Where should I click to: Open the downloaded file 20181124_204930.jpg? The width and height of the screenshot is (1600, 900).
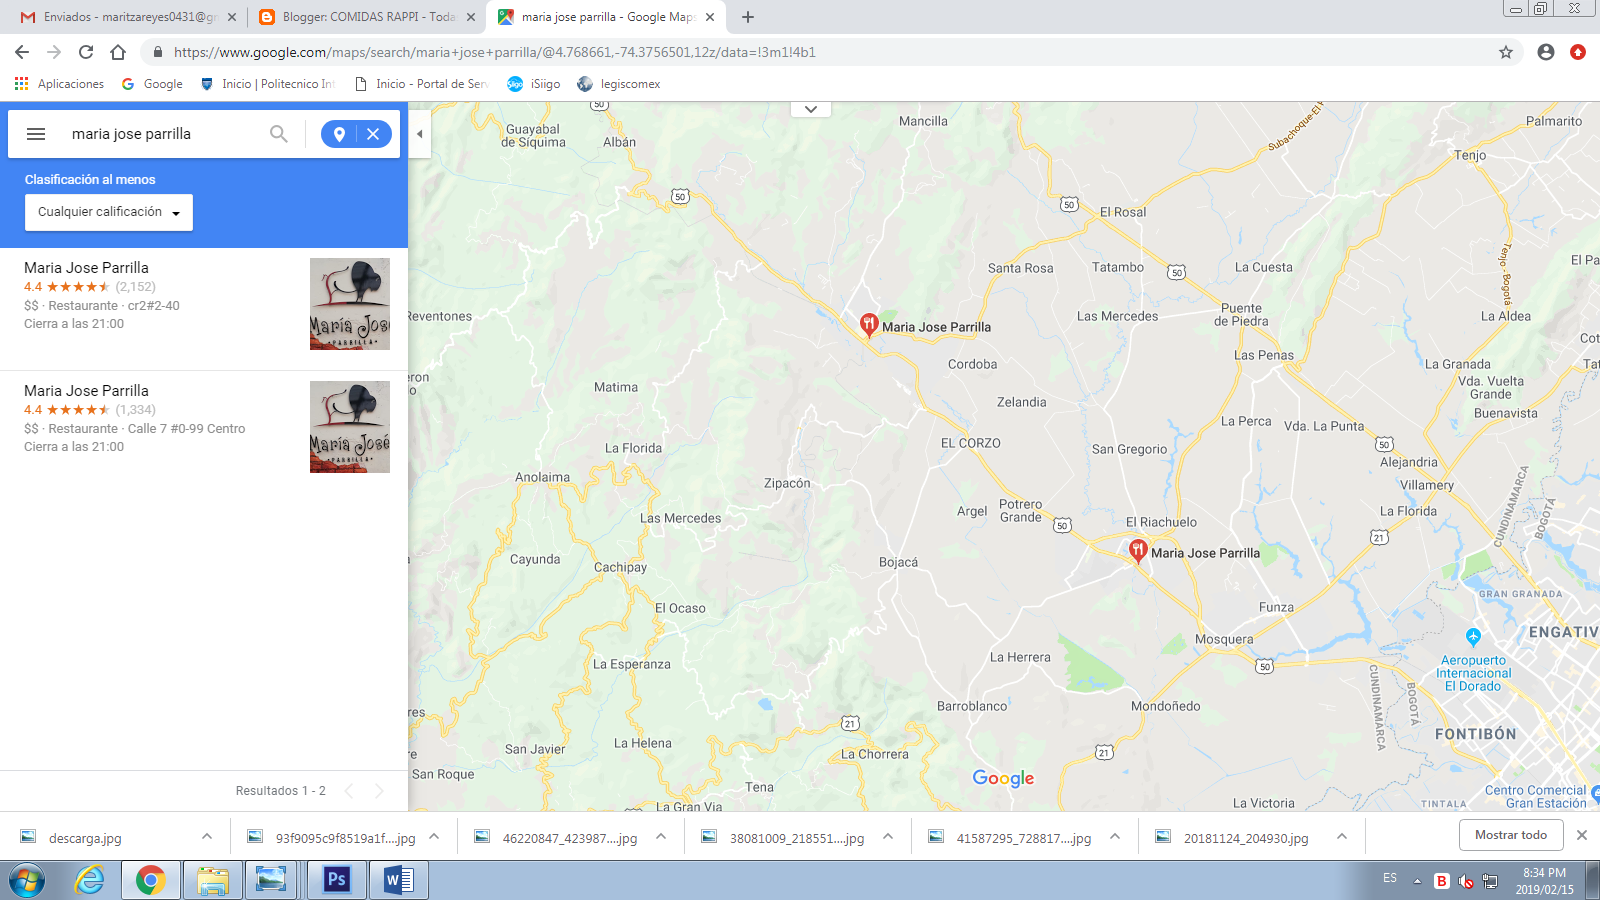(1245, 838)
